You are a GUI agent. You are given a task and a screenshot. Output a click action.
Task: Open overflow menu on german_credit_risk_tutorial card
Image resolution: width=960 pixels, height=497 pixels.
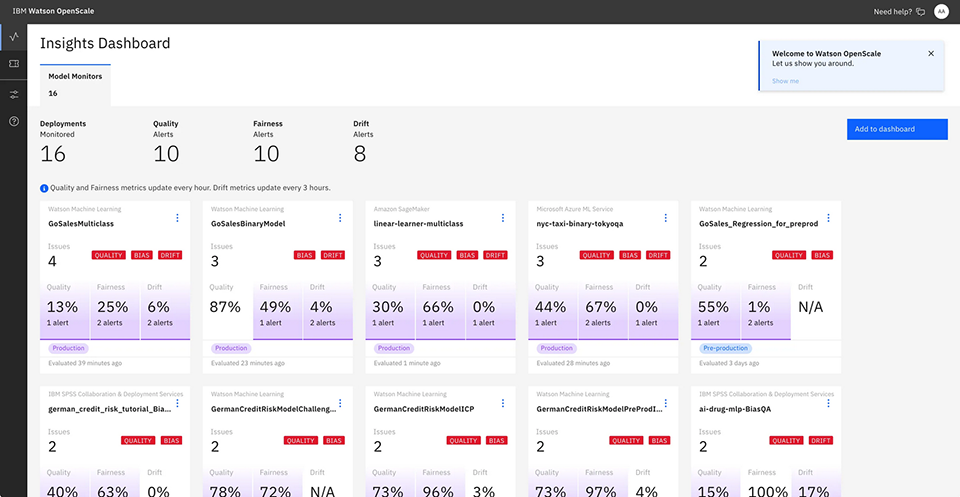pyautogui.click(x=178, y=403)
